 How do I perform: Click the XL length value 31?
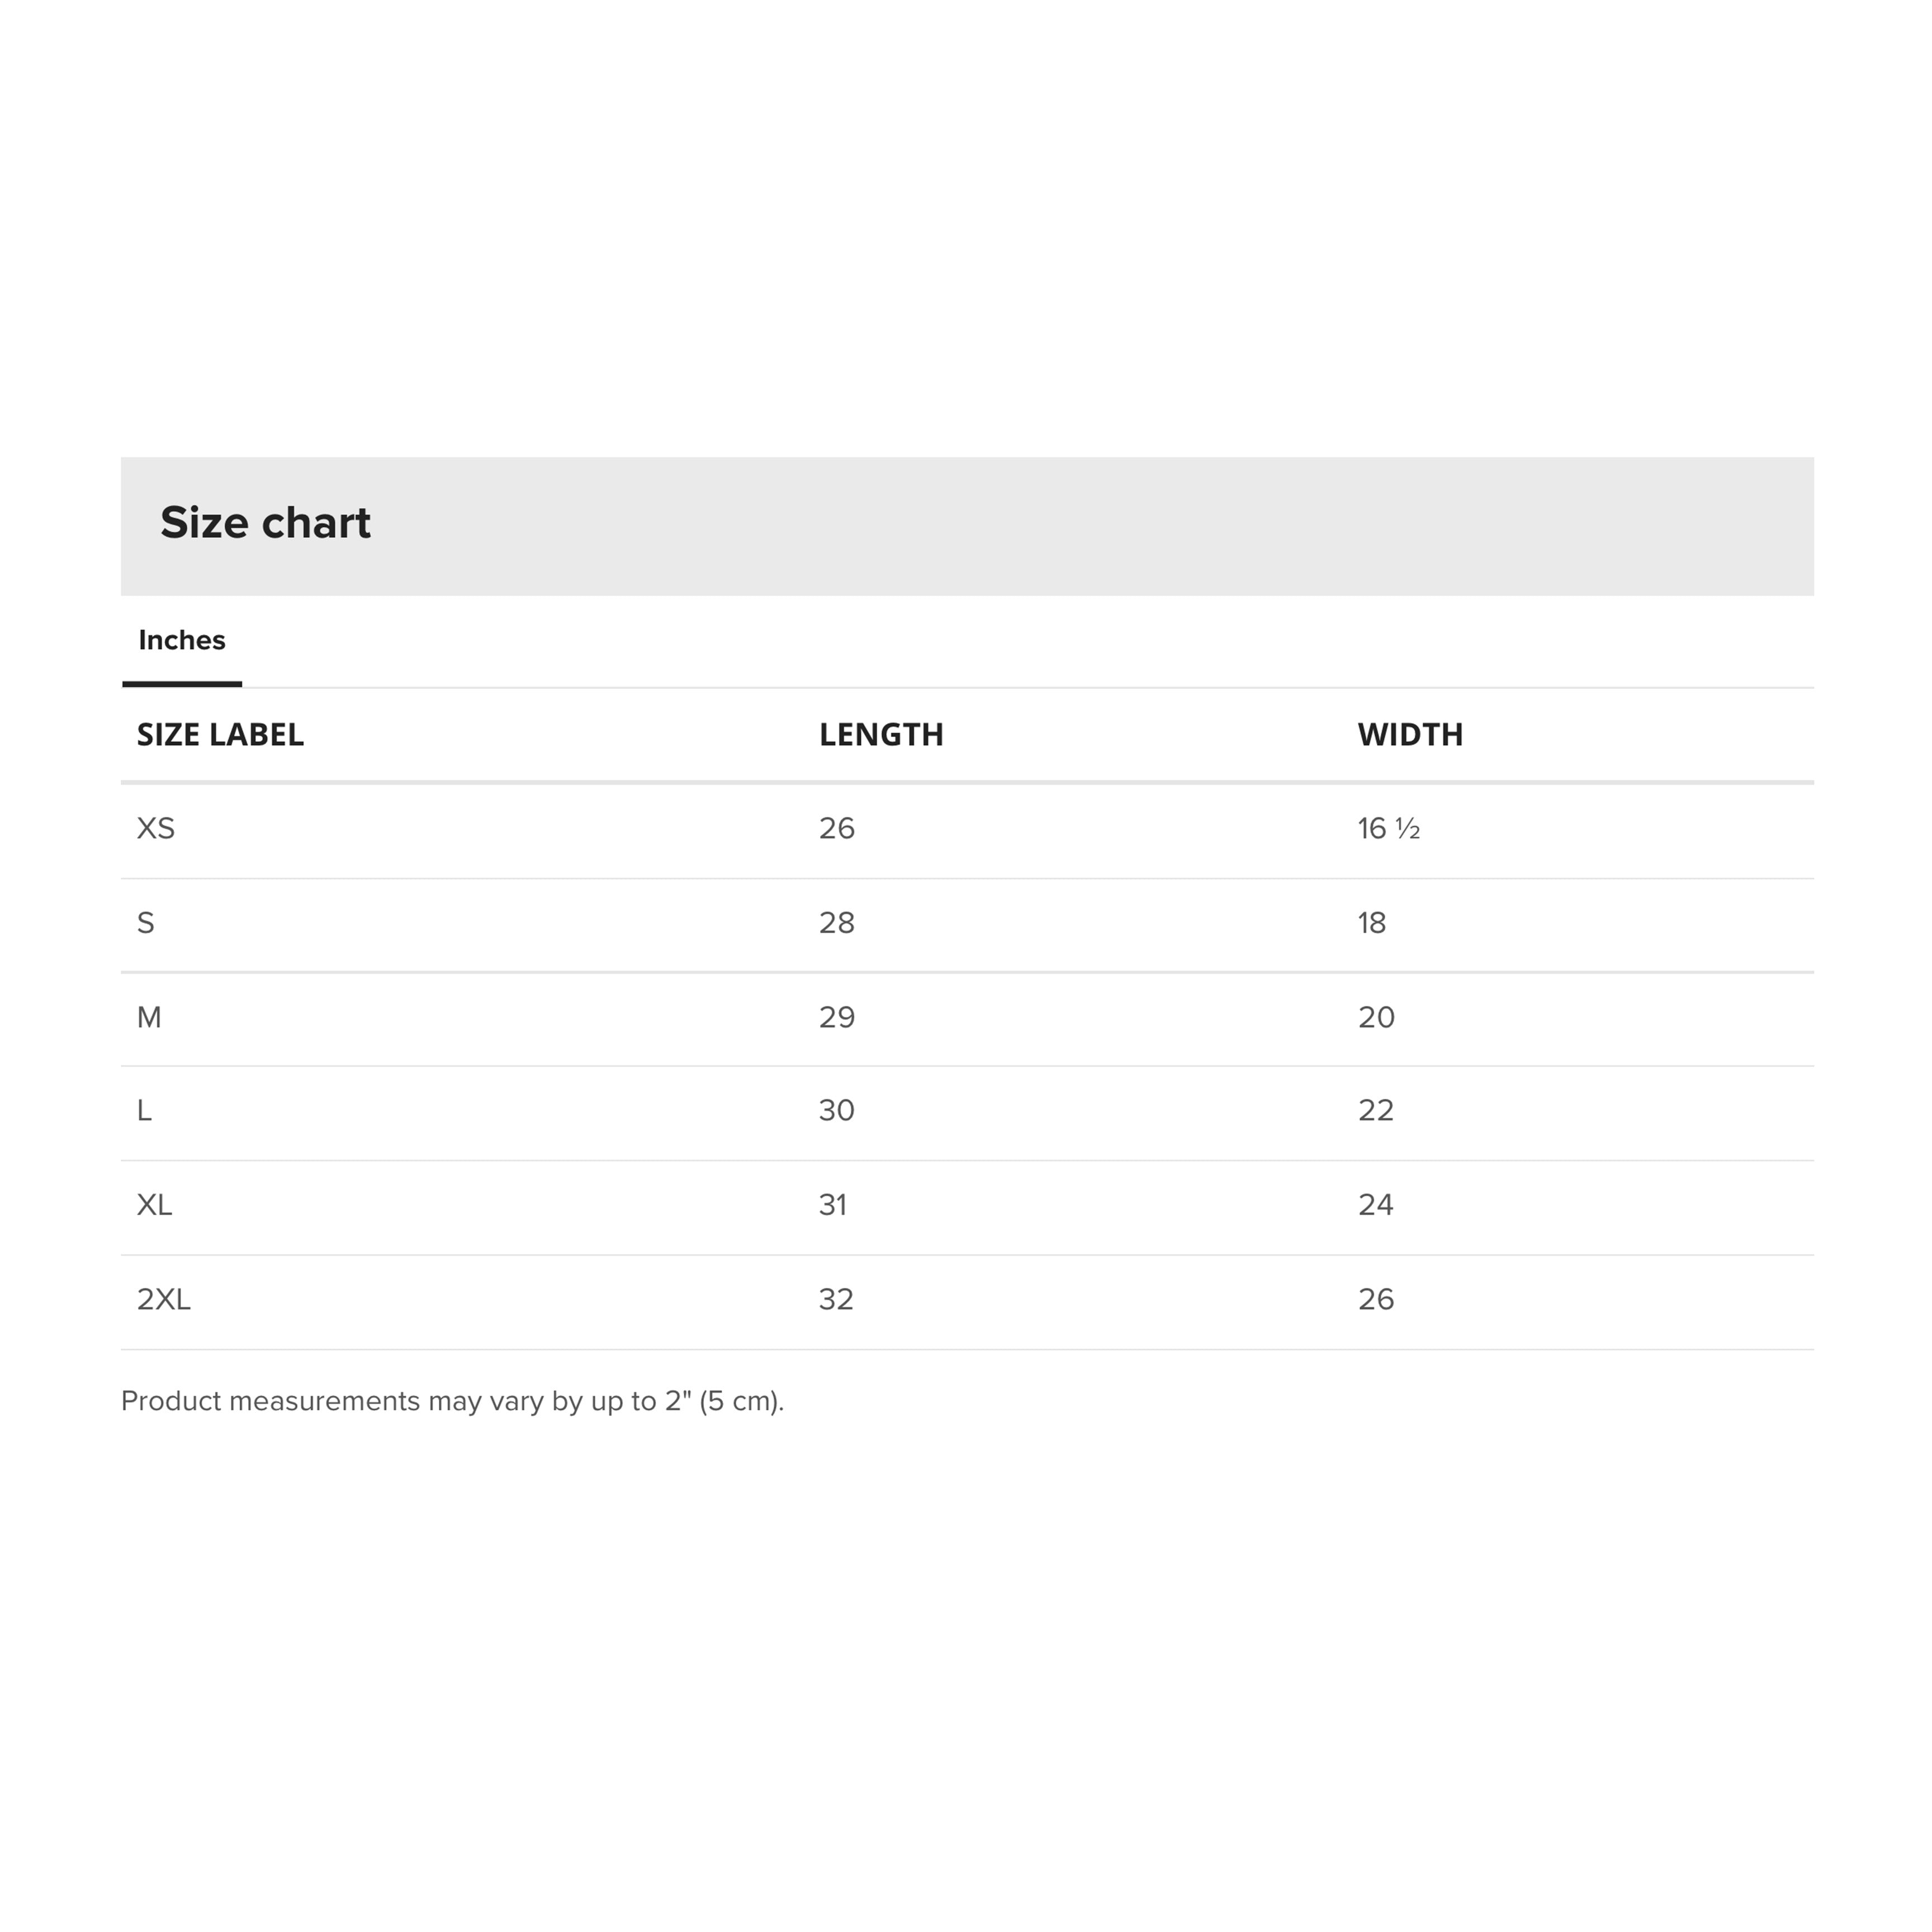click(x=833, y=1204)
